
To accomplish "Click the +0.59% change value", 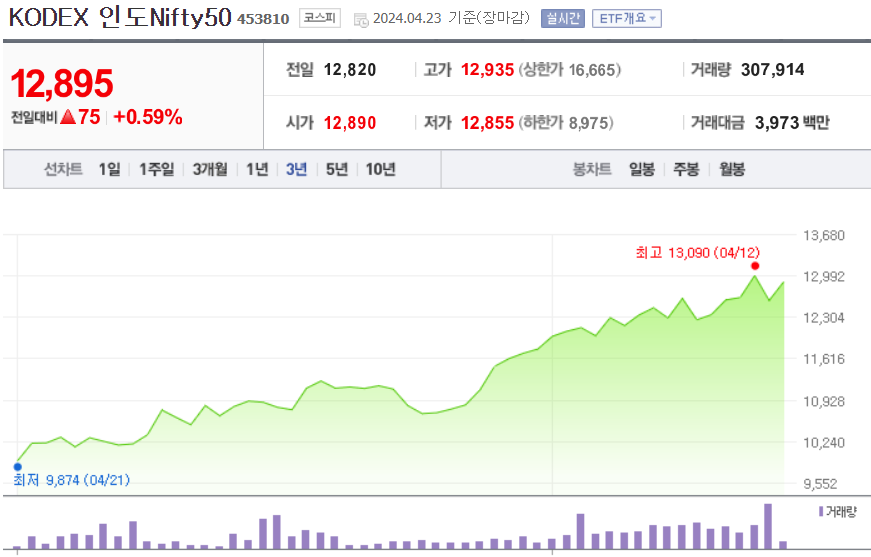I will pyautogui.click(x=148, y=117).
